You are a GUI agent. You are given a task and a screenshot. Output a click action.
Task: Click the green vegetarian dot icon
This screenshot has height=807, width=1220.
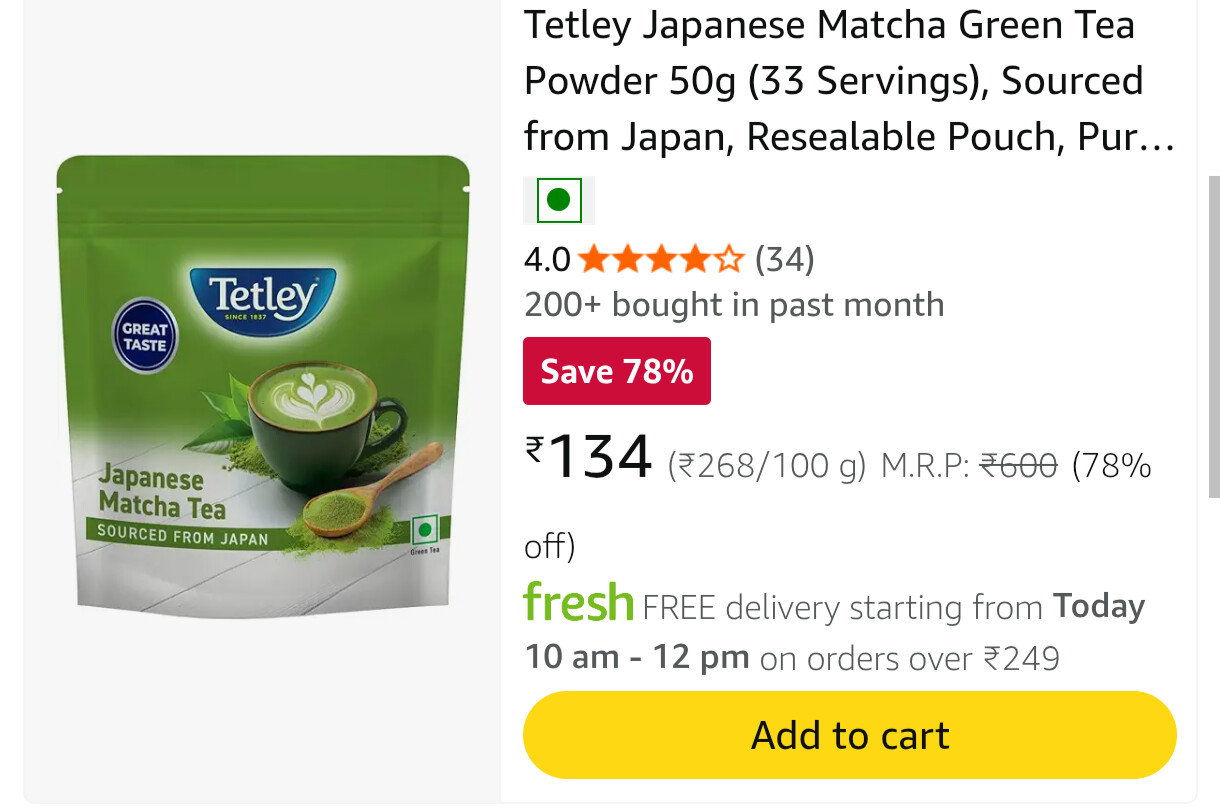coord(559,200)
